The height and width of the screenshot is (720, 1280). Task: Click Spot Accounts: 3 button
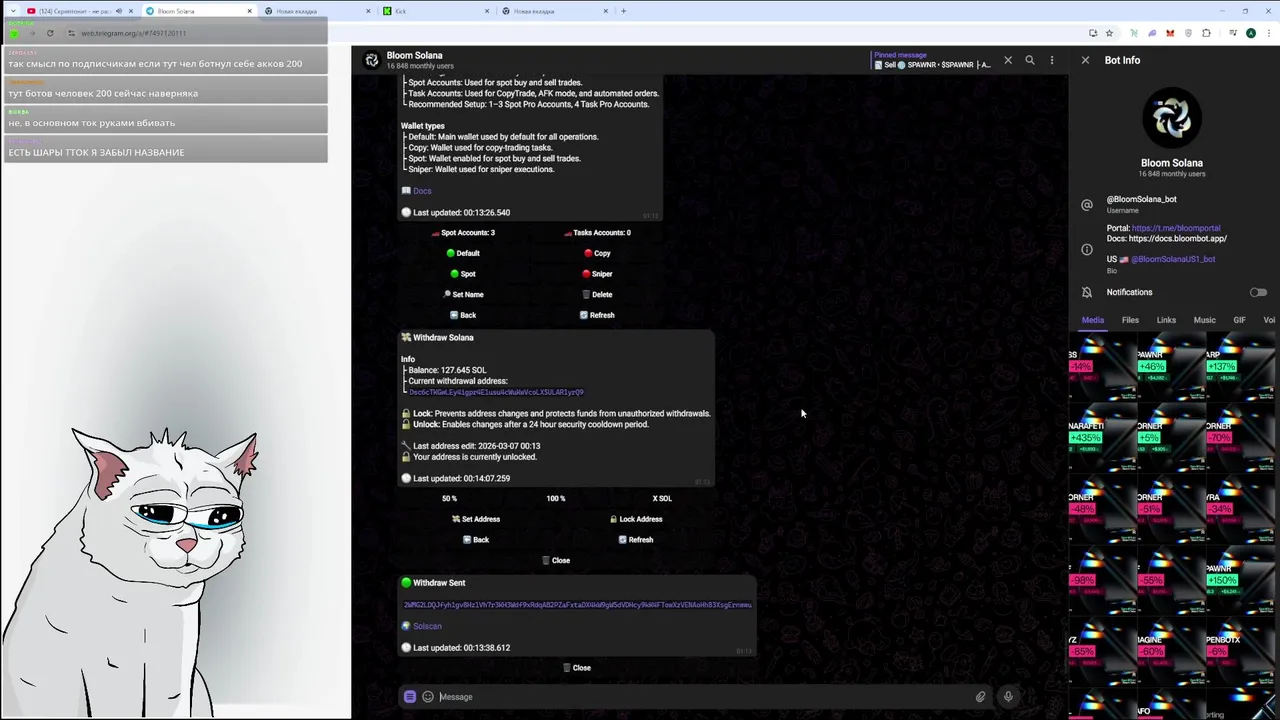pos(463,232)
